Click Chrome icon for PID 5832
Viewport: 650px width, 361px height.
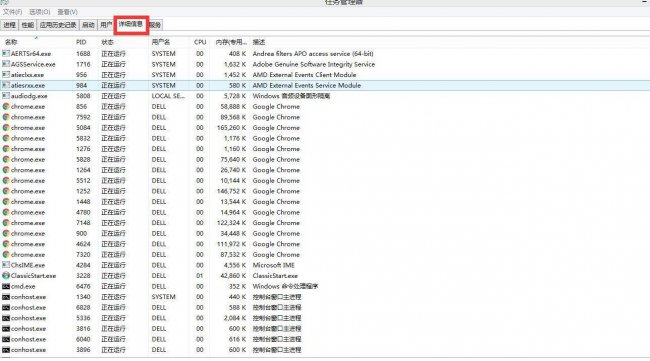(6, 138)
